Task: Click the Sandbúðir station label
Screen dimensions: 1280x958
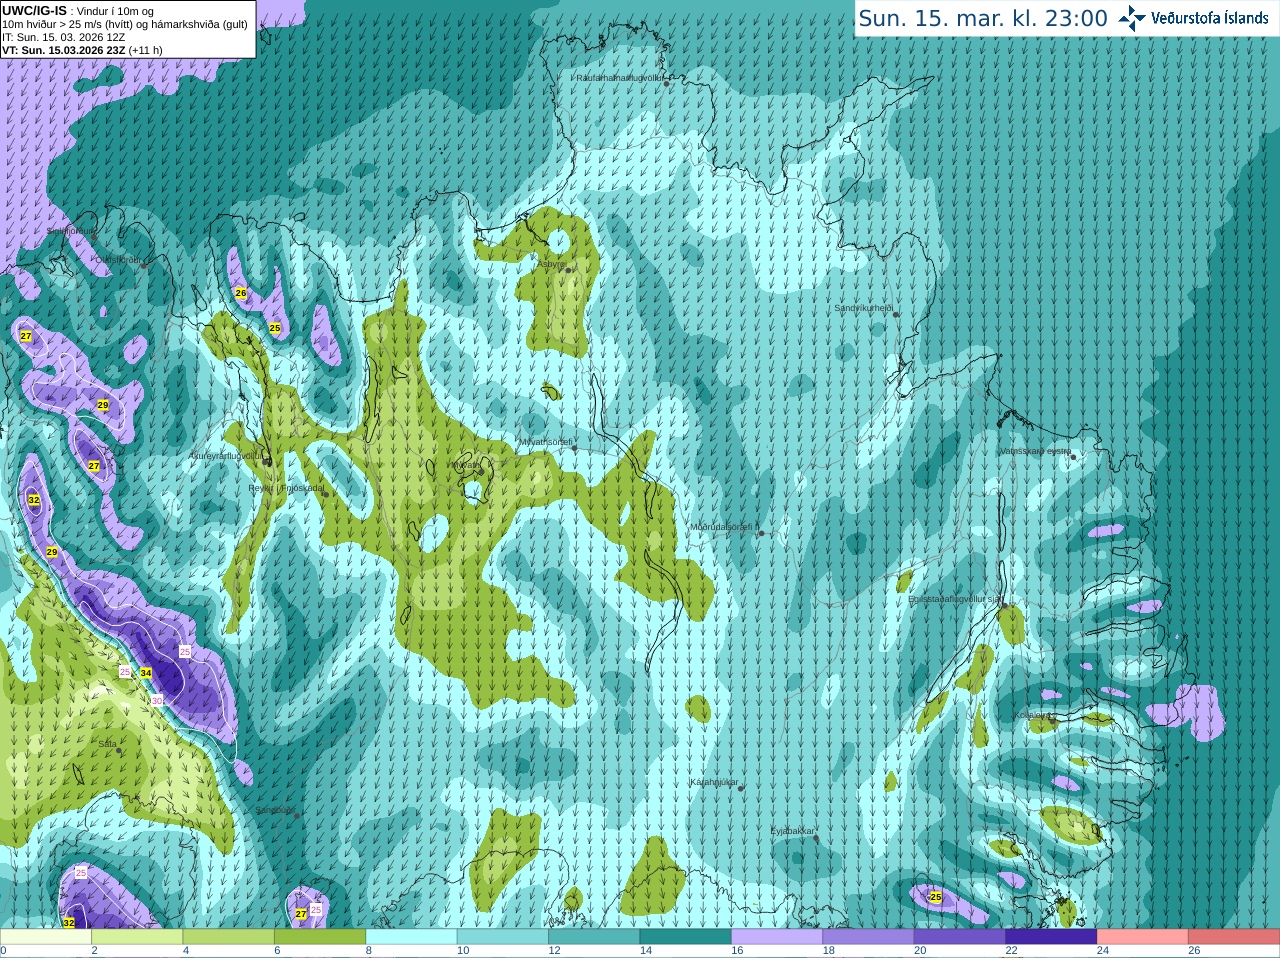Action: pos(275,810)
